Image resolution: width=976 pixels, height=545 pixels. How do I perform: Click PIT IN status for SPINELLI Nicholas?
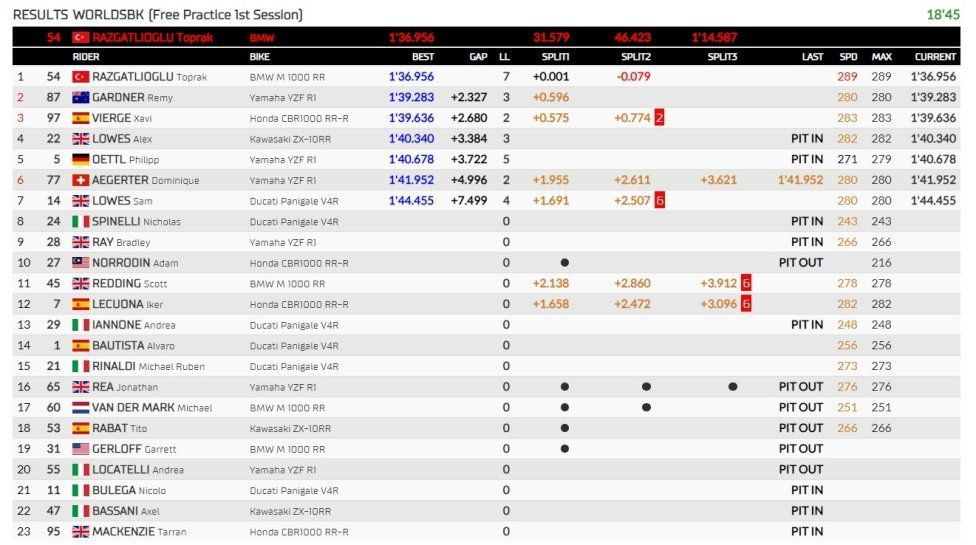point(807,221)
